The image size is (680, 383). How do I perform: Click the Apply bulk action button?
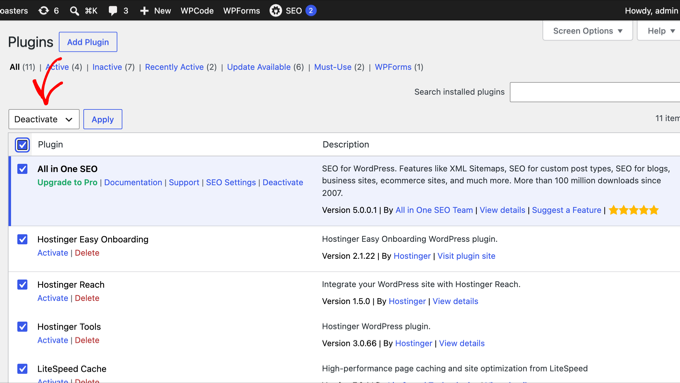[x=103, y=119]
